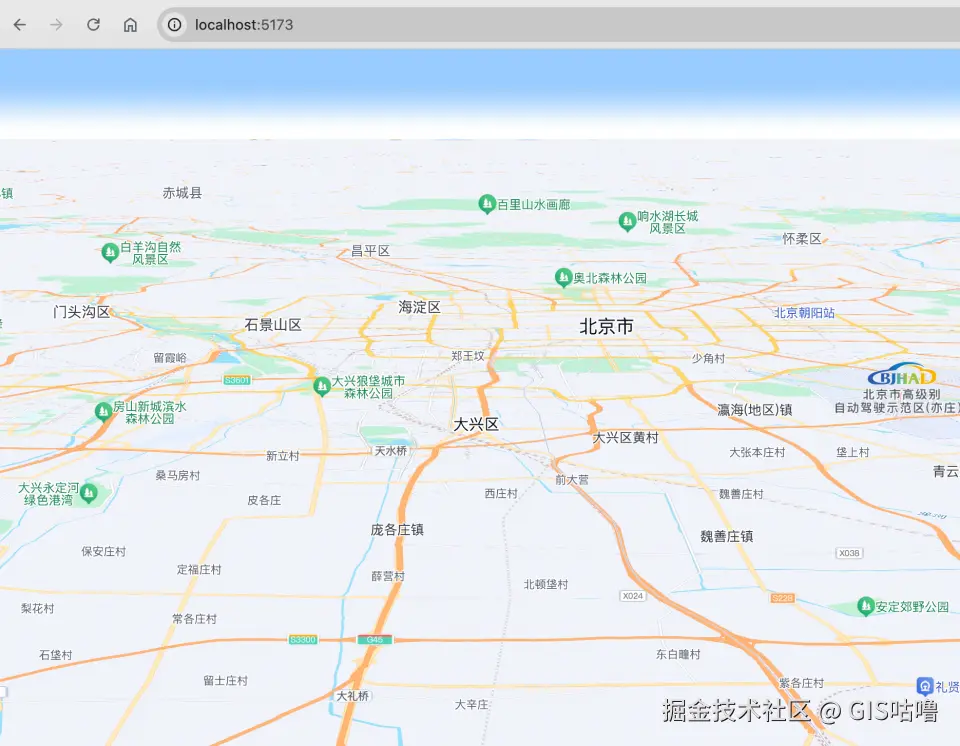Click the 响水湖长城风景区 marker icon

click(627, 222)
